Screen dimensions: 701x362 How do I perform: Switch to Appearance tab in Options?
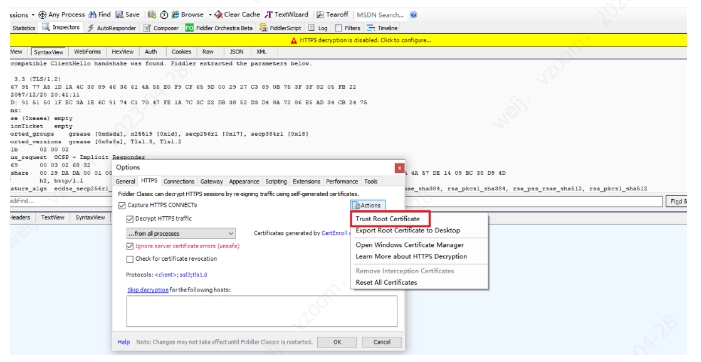click(x=244, y=181)
